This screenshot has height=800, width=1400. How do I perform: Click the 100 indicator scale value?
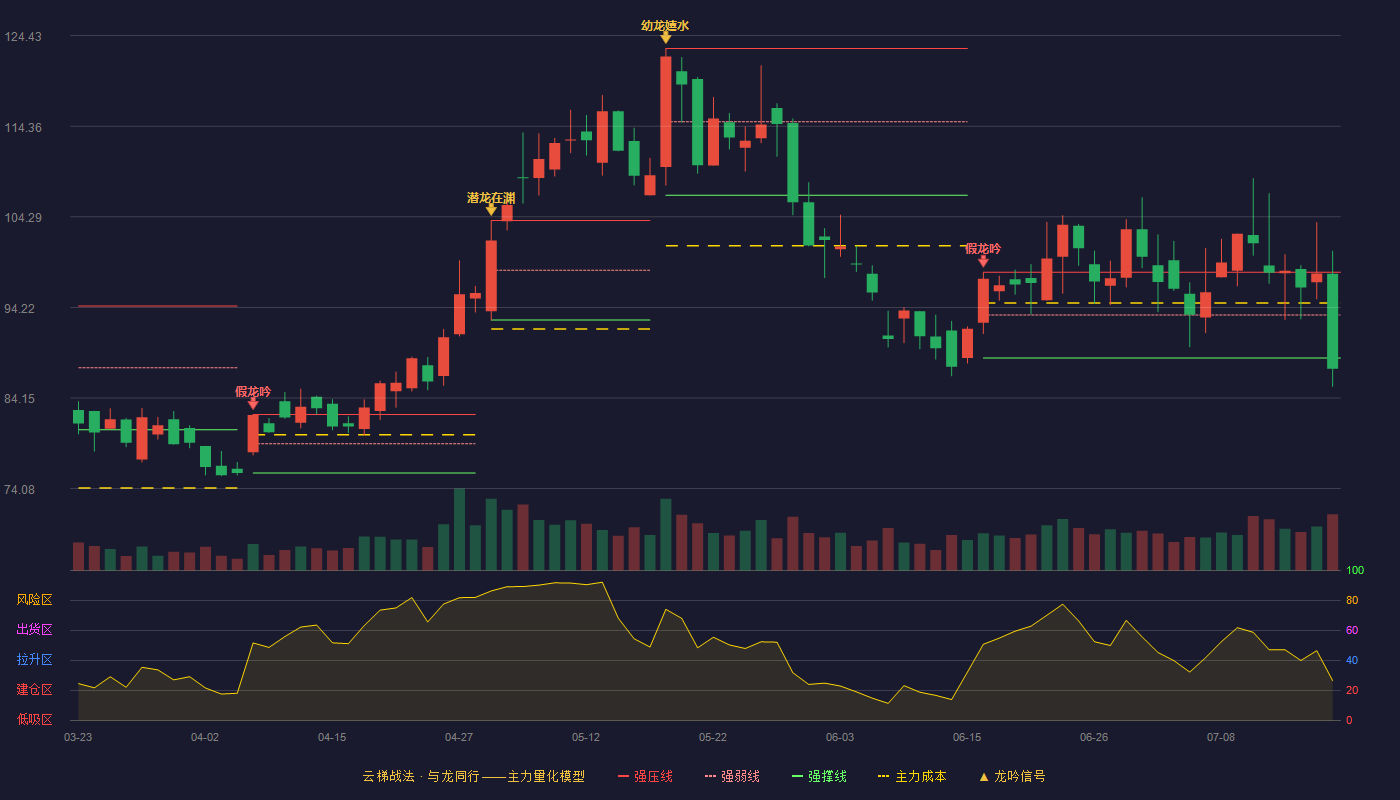pos(1355,571)
